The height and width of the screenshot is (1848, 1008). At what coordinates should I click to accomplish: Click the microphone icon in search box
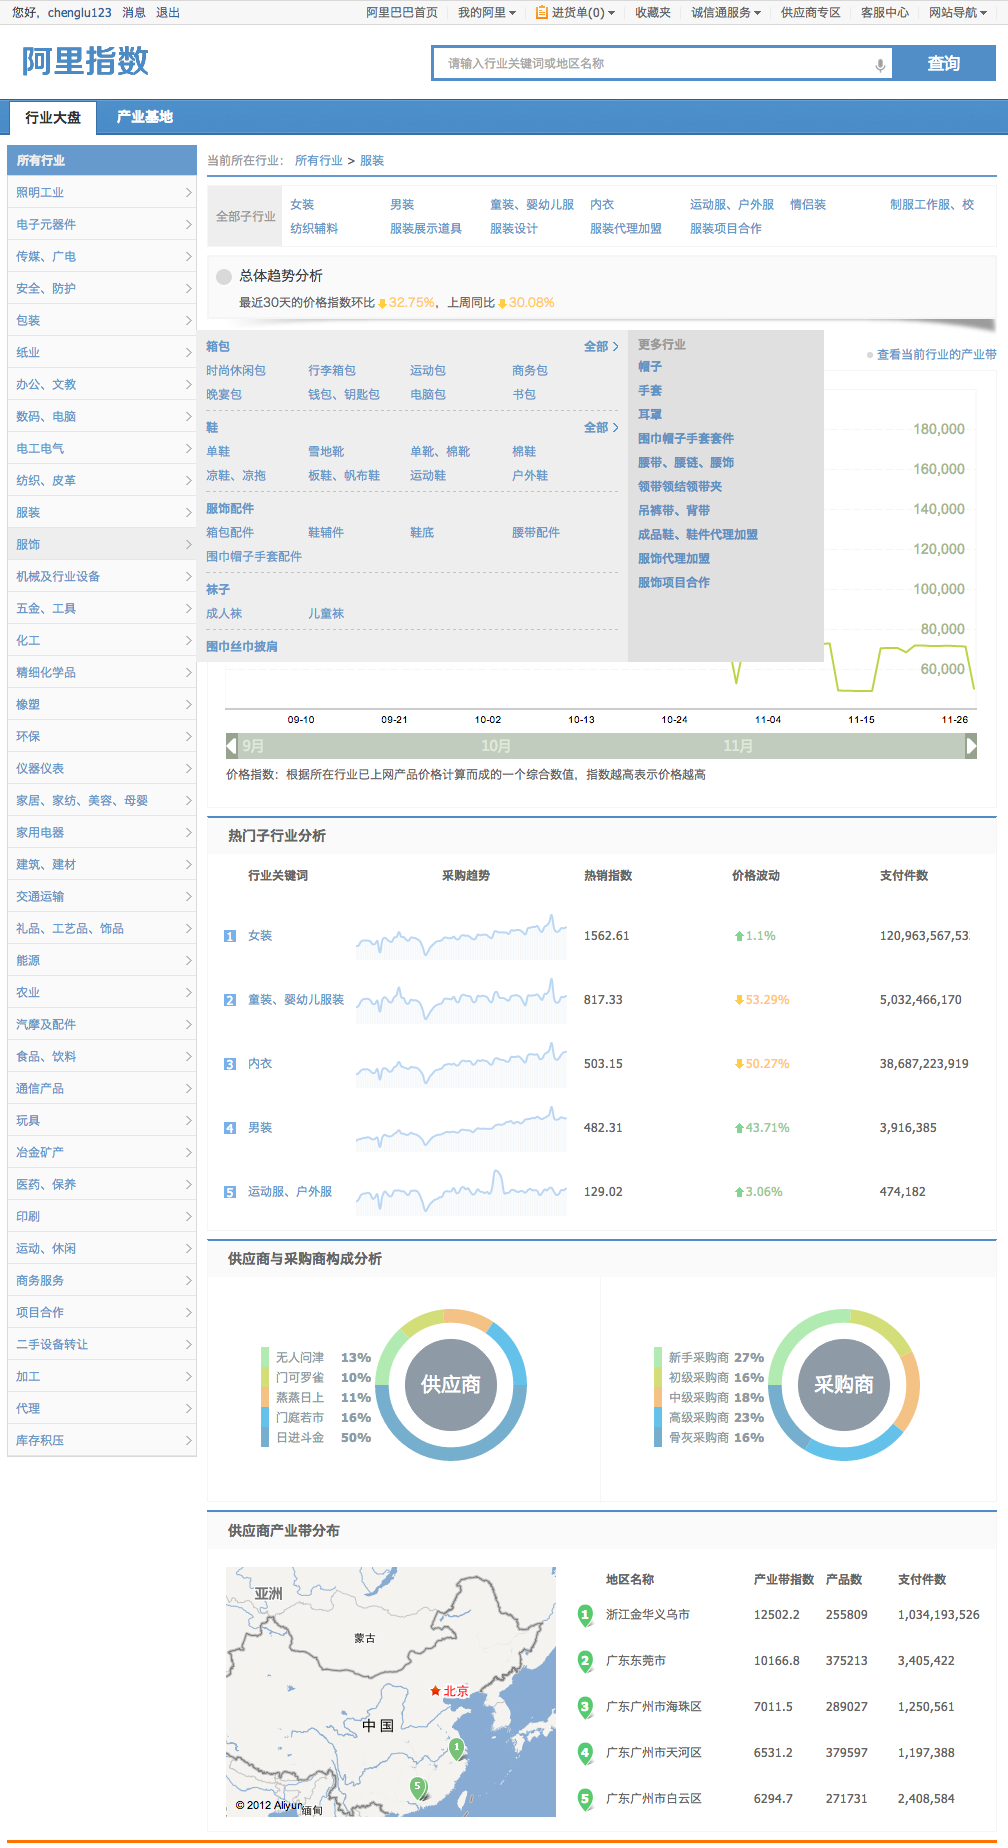[880, 65]
